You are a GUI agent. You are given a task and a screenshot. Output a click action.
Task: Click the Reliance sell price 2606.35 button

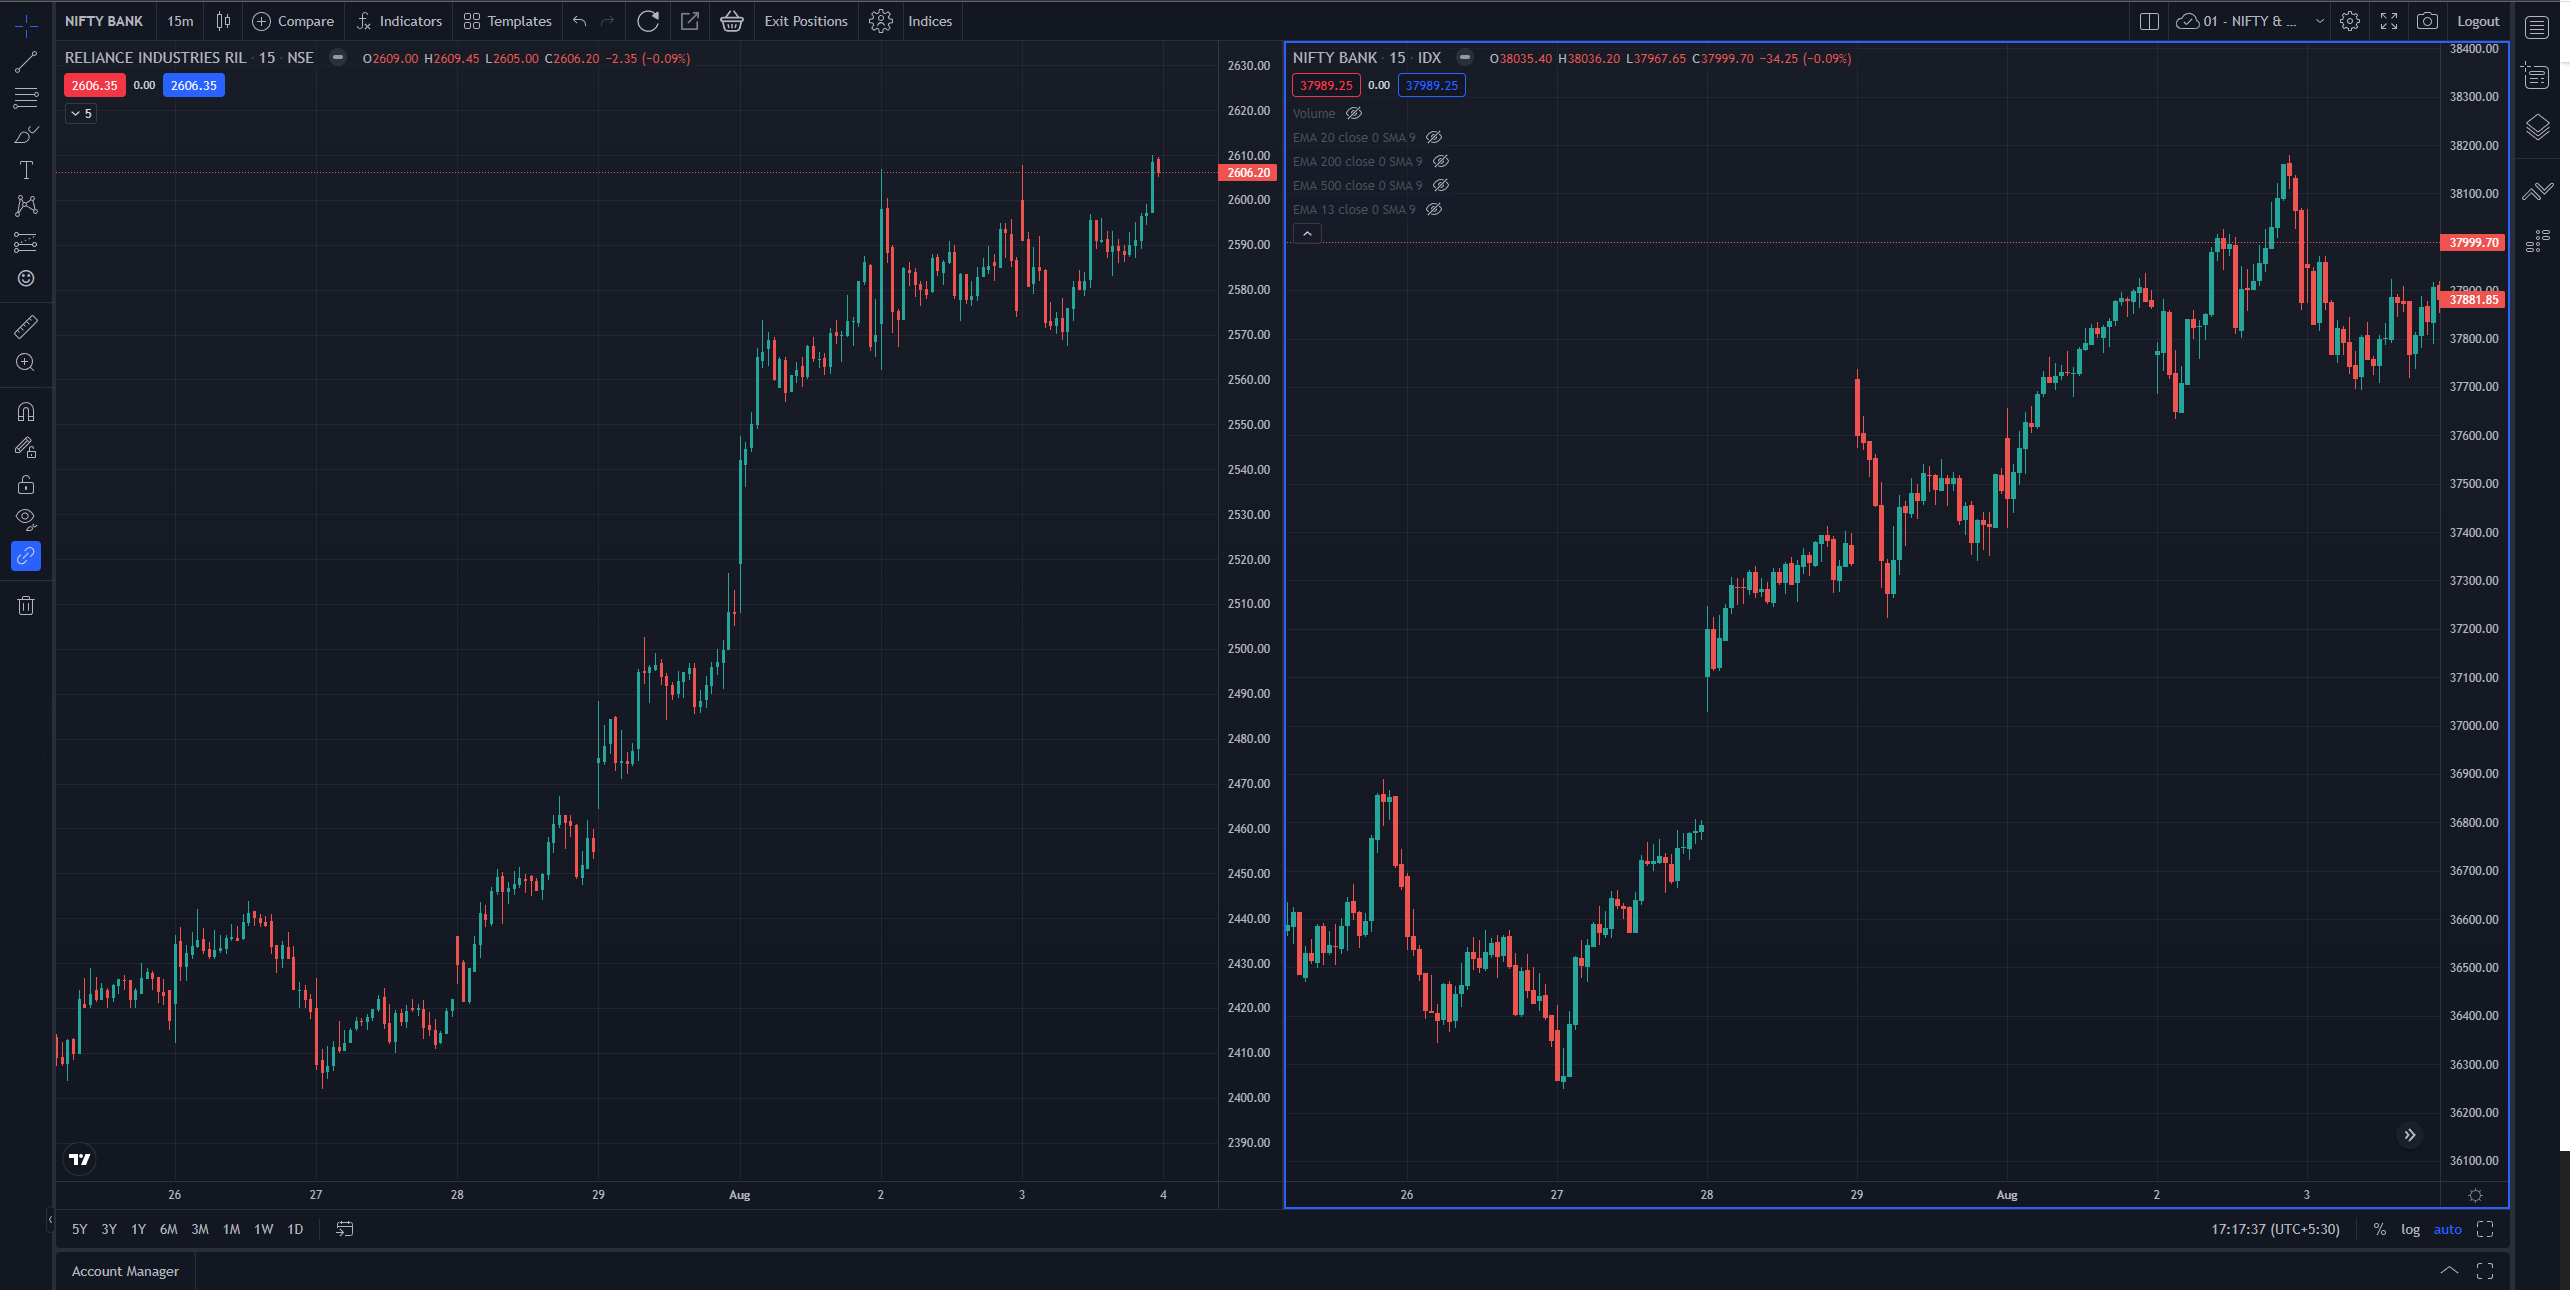pos(95,85)
